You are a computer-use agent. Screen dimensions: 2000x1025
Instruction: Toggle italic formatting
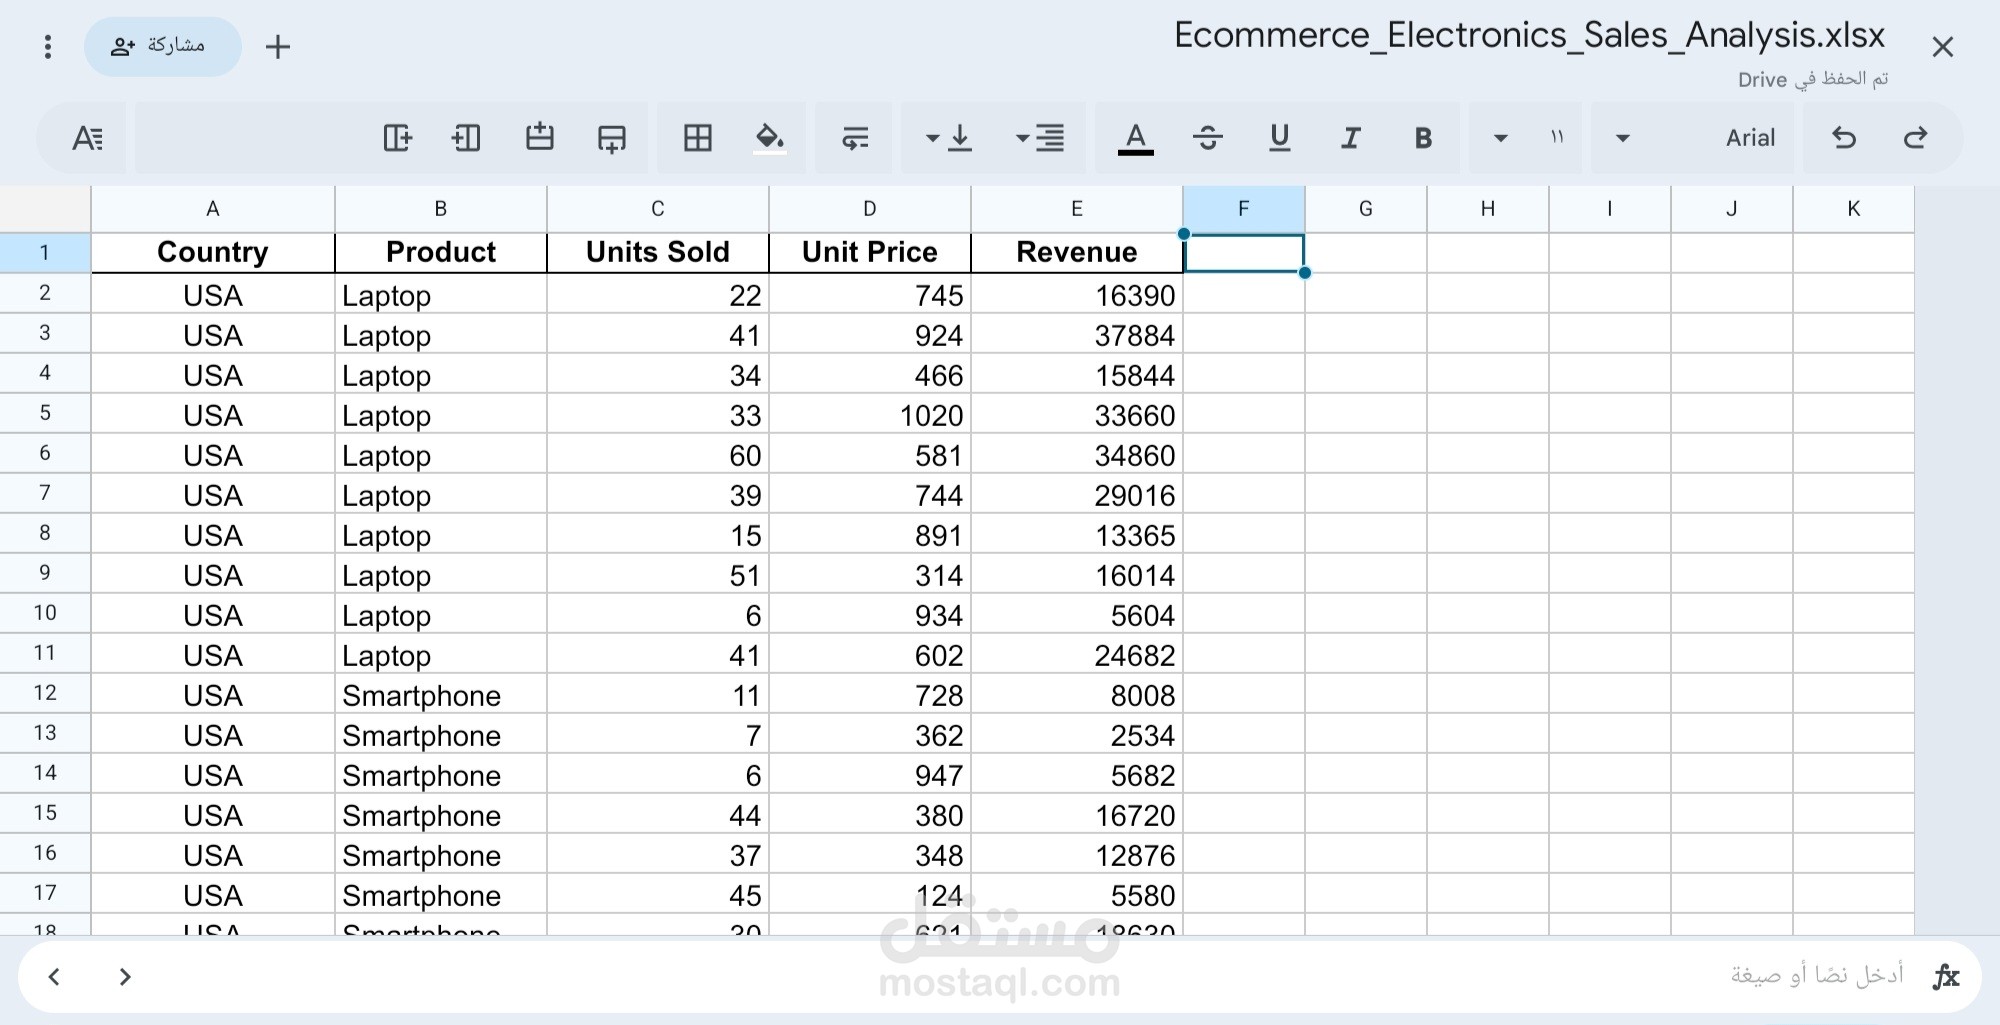pos(1351,138)
